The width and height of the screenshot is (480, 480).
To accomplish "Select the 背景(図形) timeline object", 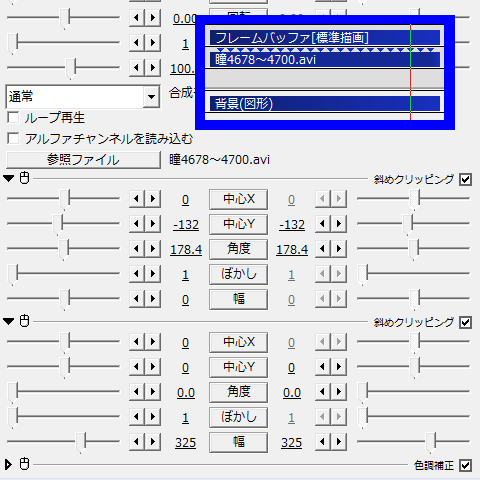I will coord(325,104).
